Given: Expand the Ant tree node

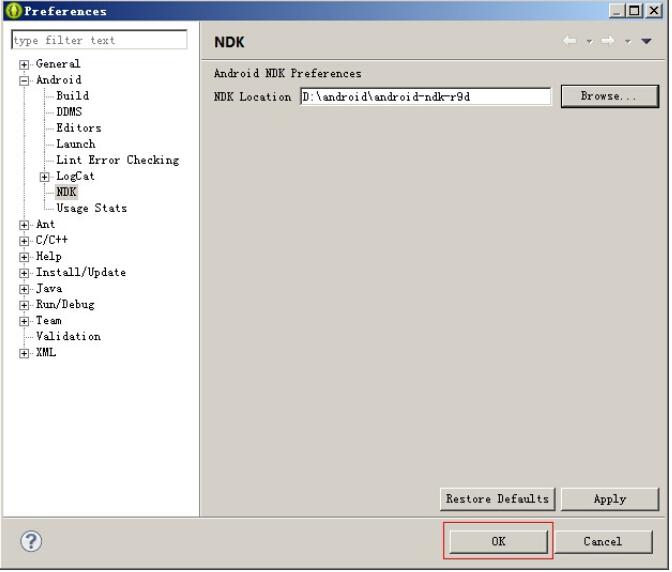Looking at the screenshot, I should point(24,225).
